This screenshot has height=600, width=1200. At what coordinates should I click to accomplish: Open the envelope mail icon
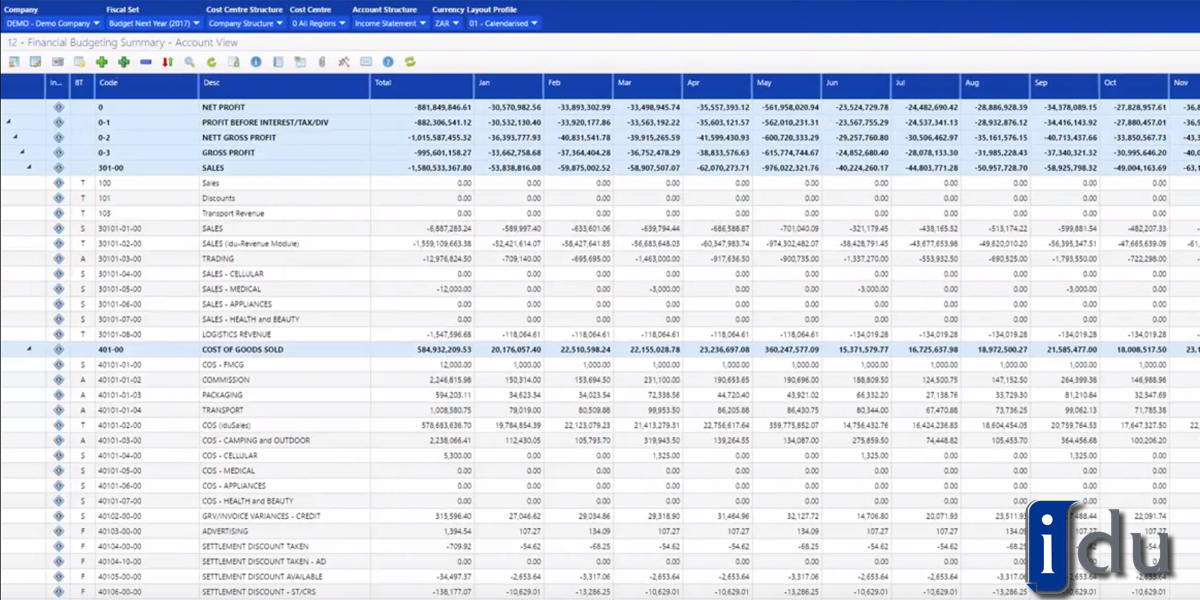(x=366, y=61)
